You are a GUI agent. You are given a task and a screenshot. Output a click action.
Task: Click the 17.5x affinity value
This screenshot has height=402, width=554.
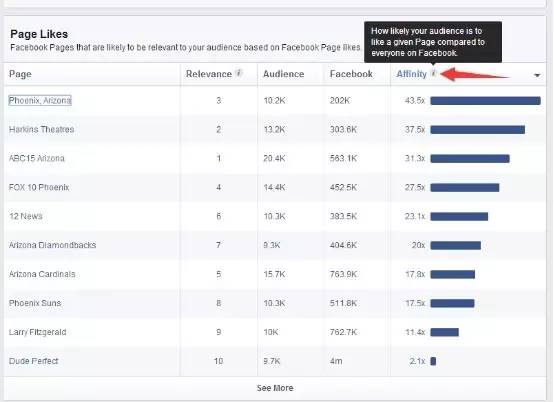415,303
